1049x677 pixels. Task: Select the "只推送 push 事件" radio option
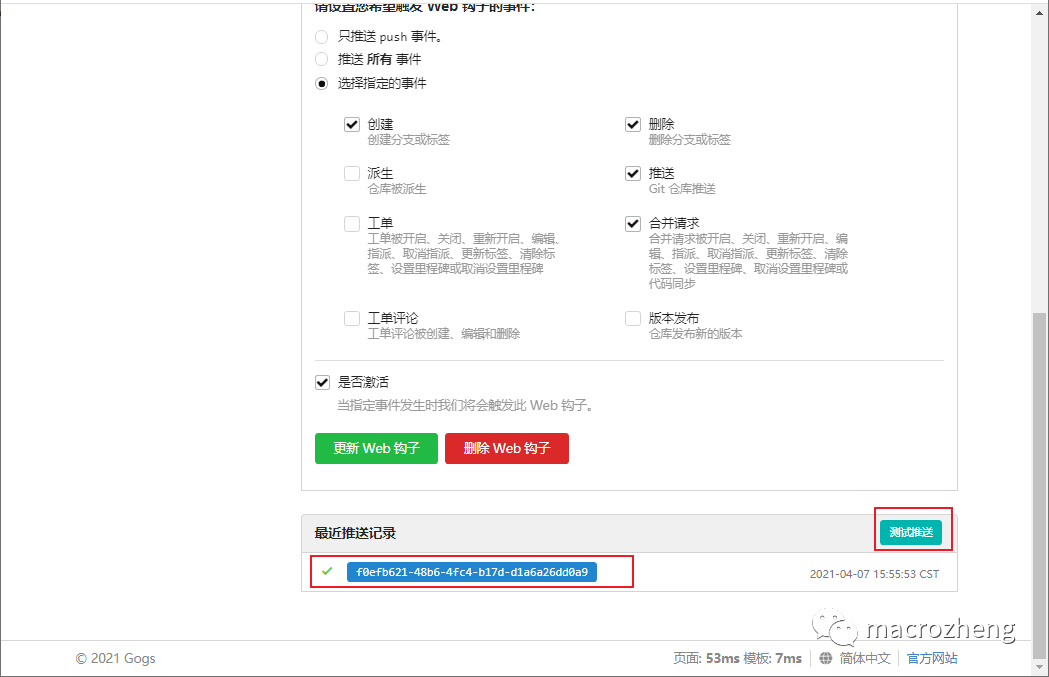[x=321, y=36]
